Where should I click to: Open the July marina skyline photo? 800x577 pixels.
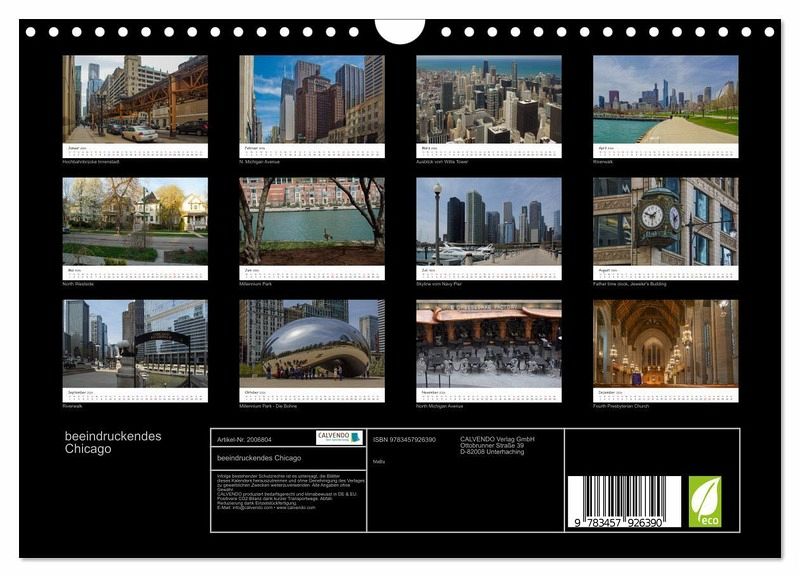[489, 221]
